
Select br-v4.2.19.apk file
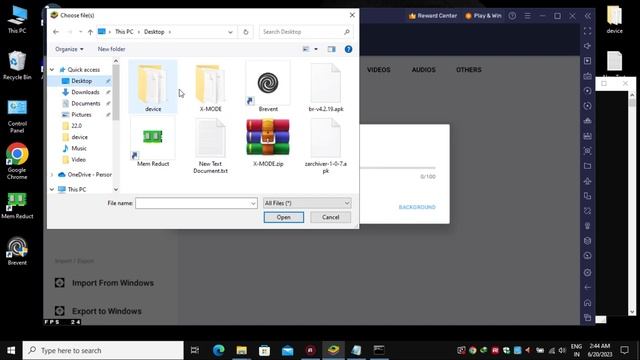click(326, 87)
